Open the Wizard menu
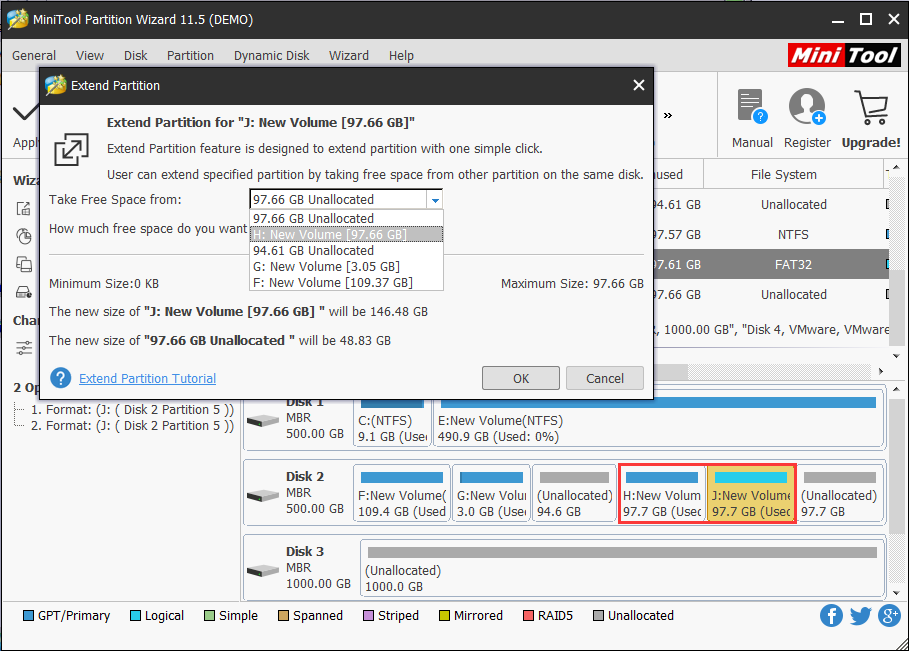Screen dimensions: 909x651 [349, 56]
